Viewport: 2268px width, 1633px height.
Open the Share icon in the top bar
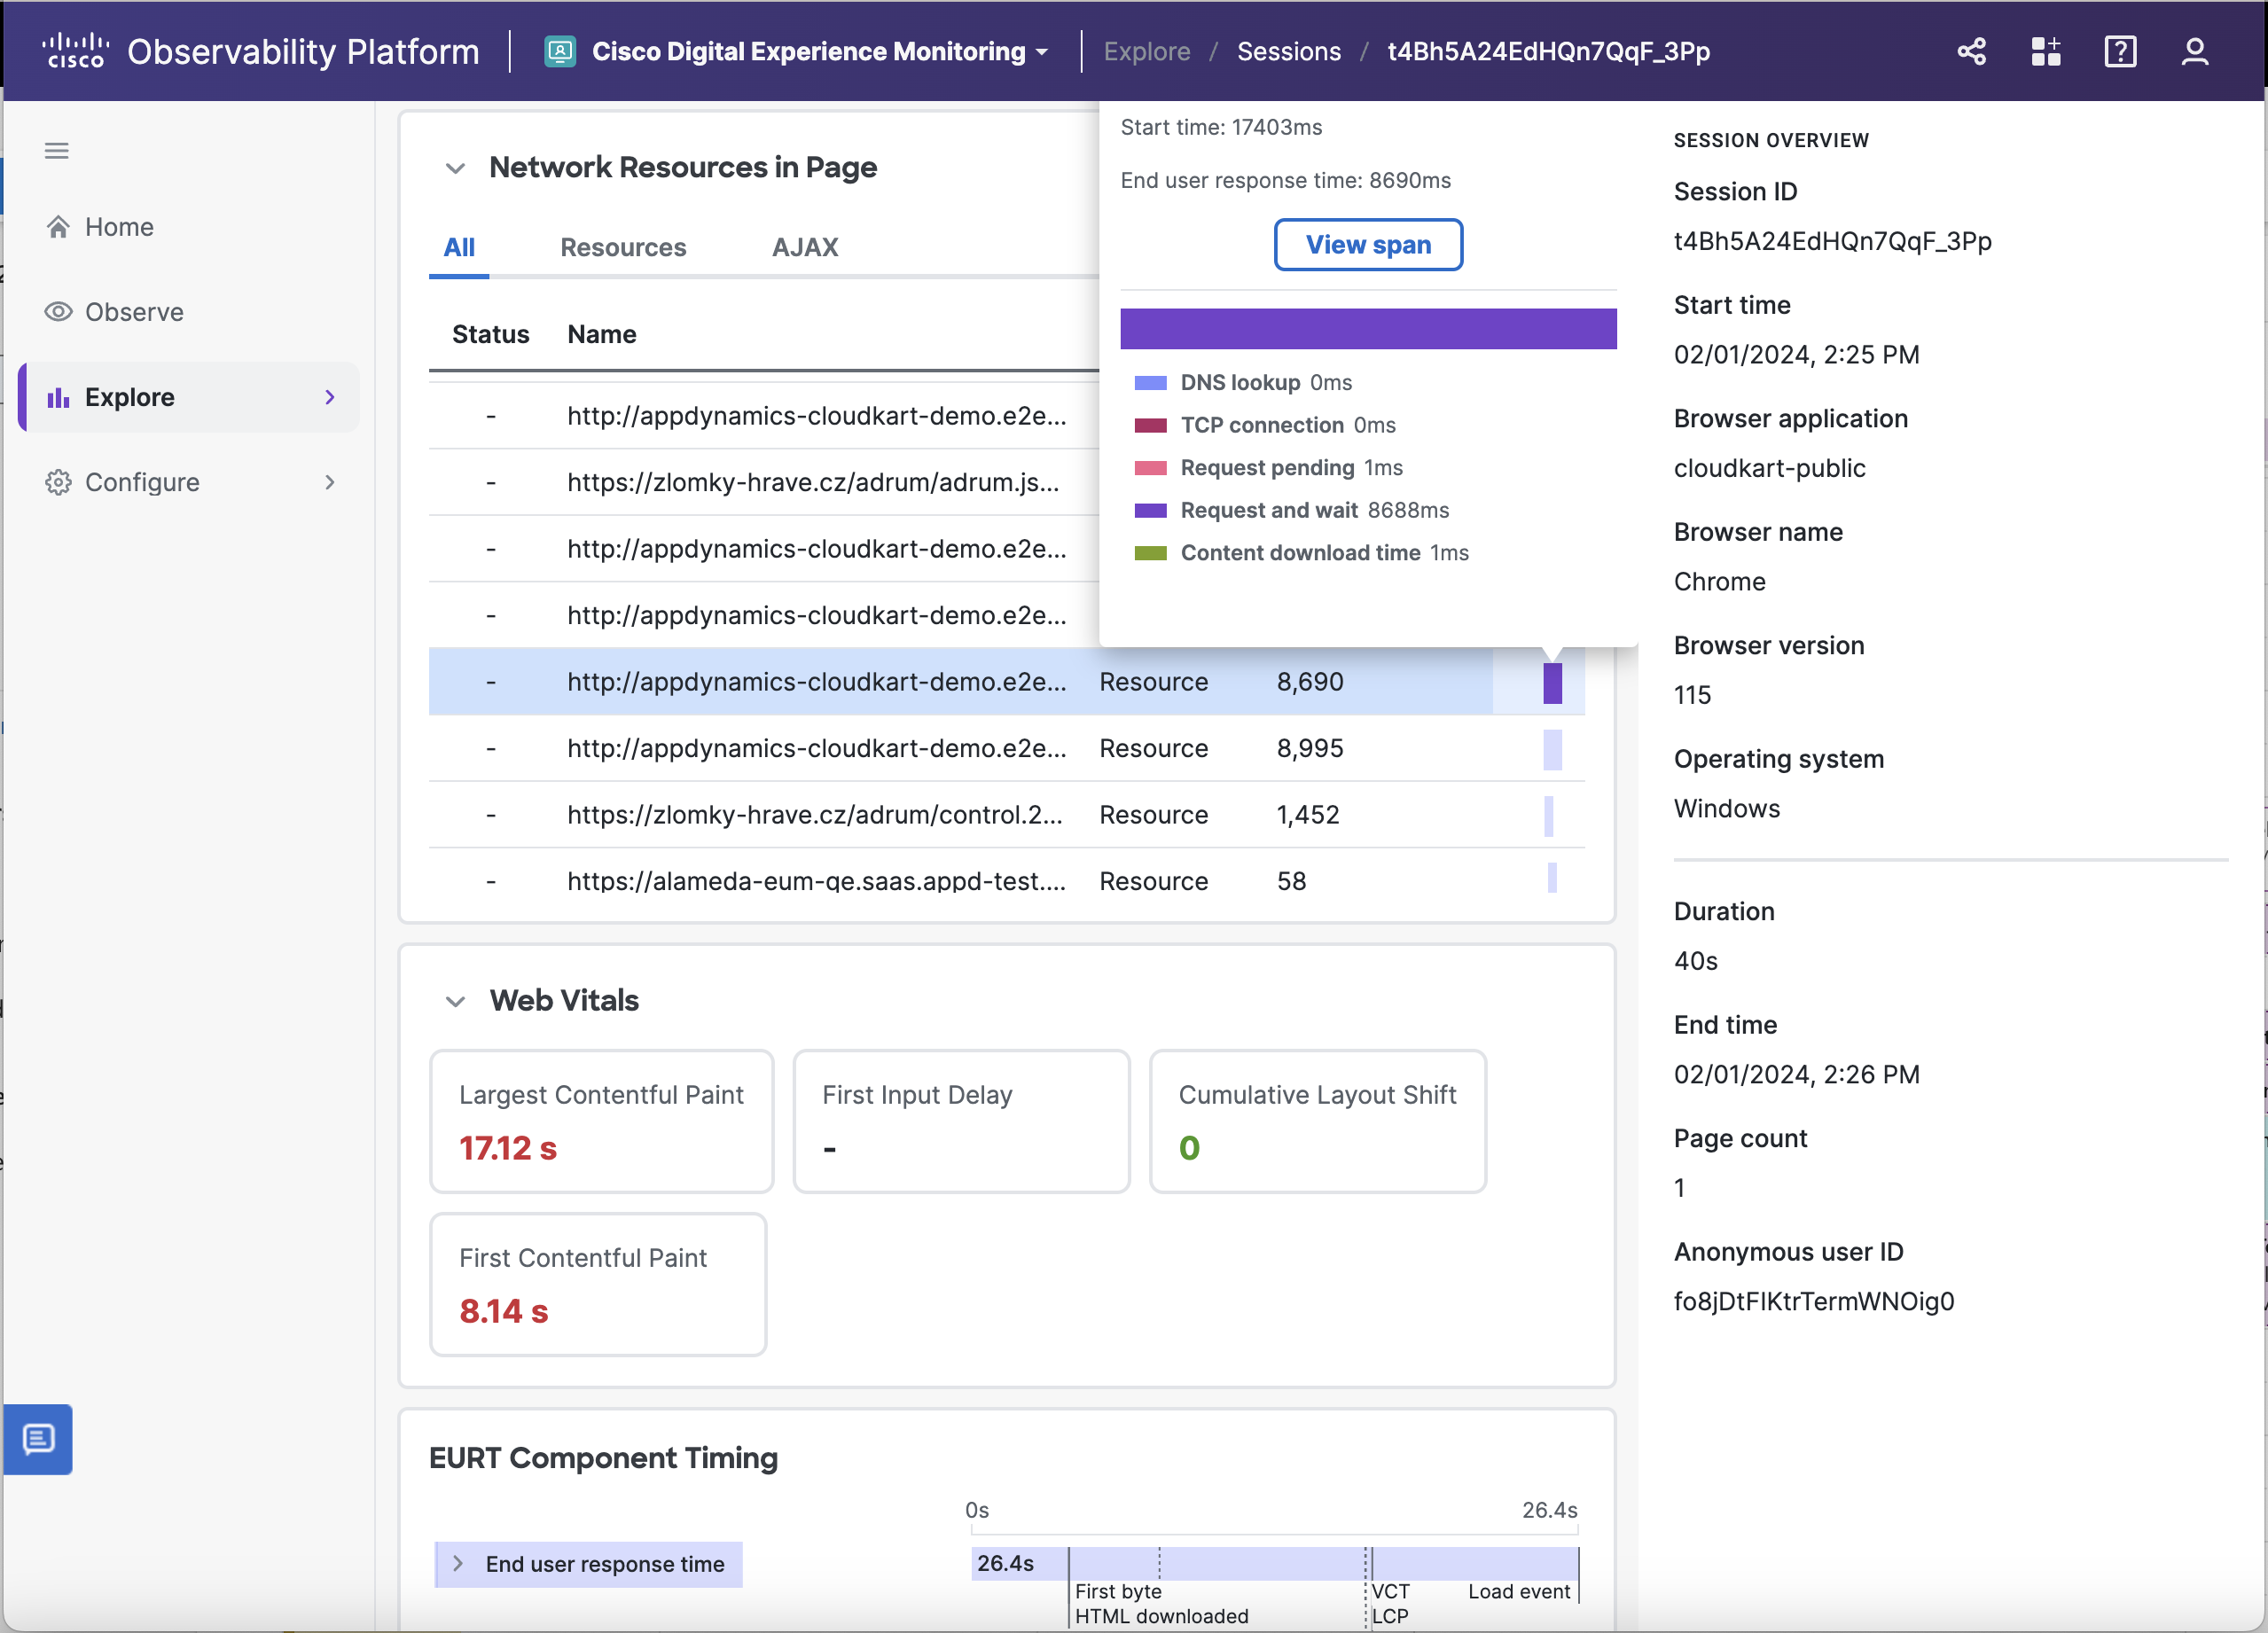[x=1971, y=51]
